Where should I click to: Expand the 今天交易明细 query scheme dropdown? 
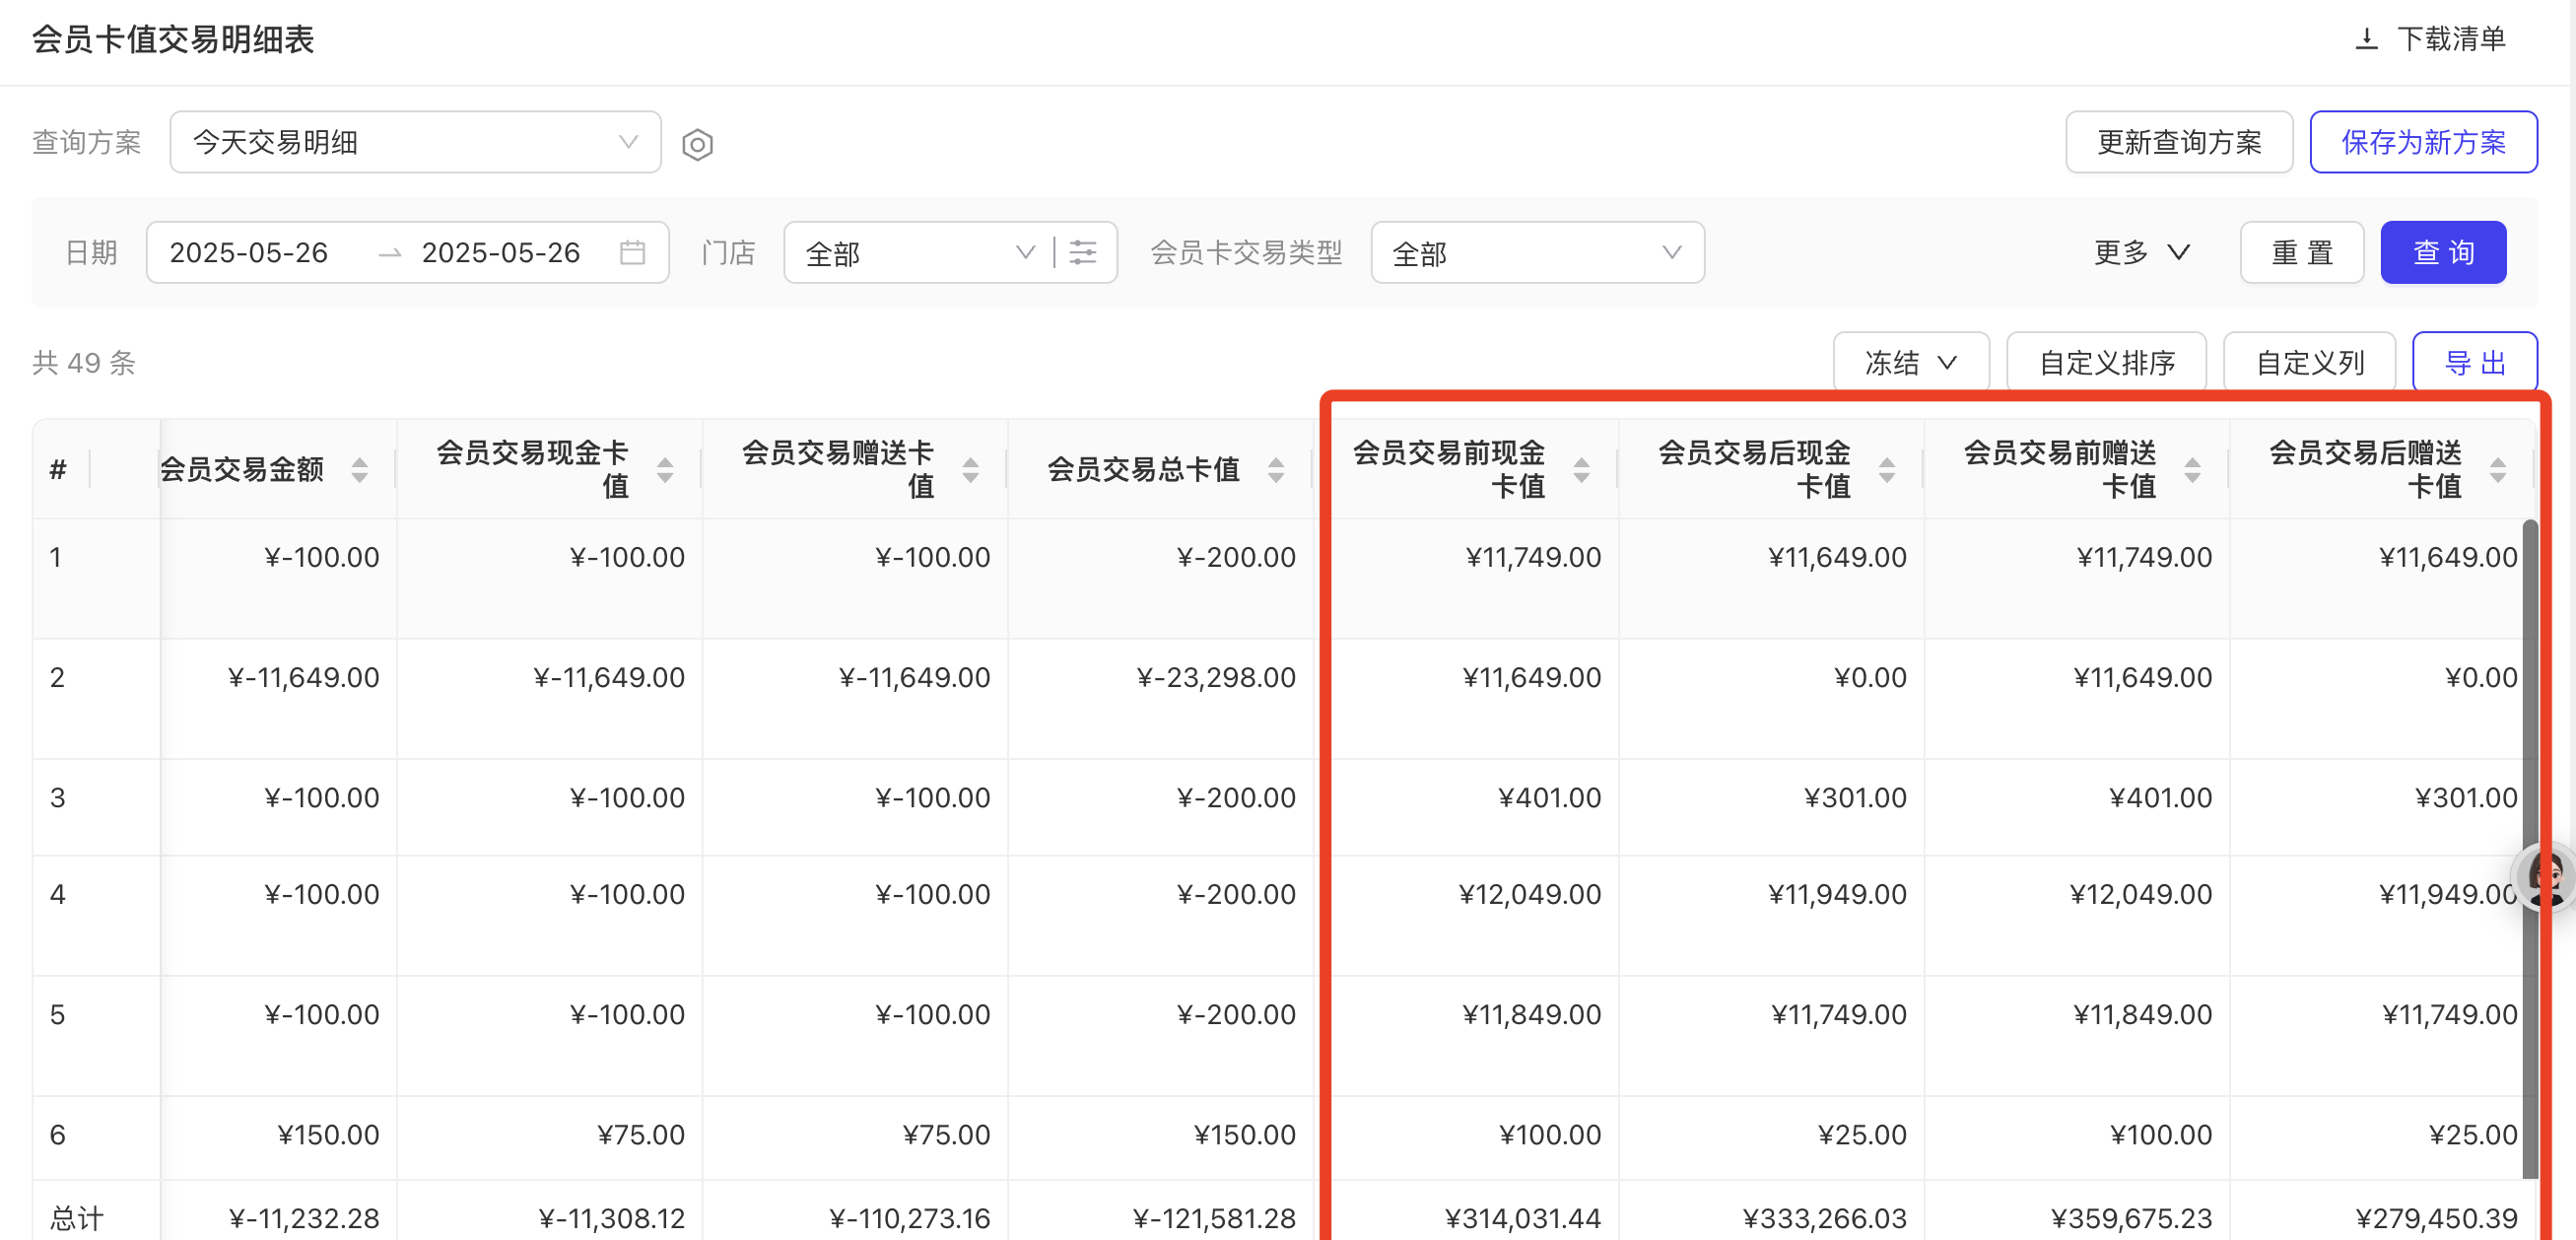pyautogui.click(x=415, y=142)
